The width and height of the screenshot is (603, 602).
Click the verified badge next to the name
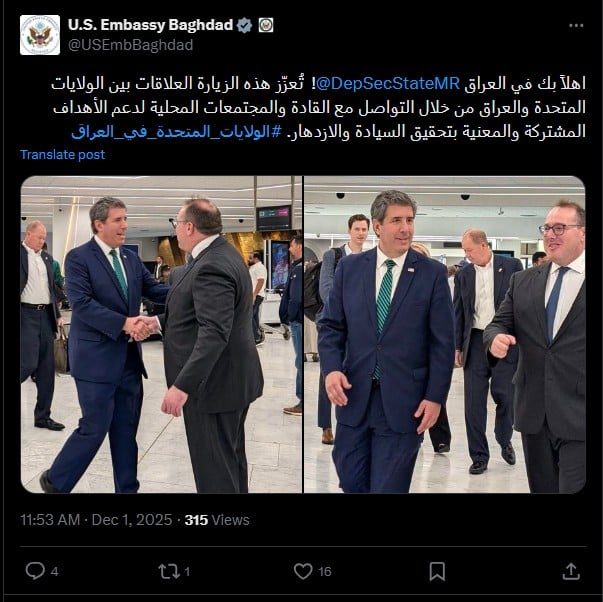click(x=244, y=25)
